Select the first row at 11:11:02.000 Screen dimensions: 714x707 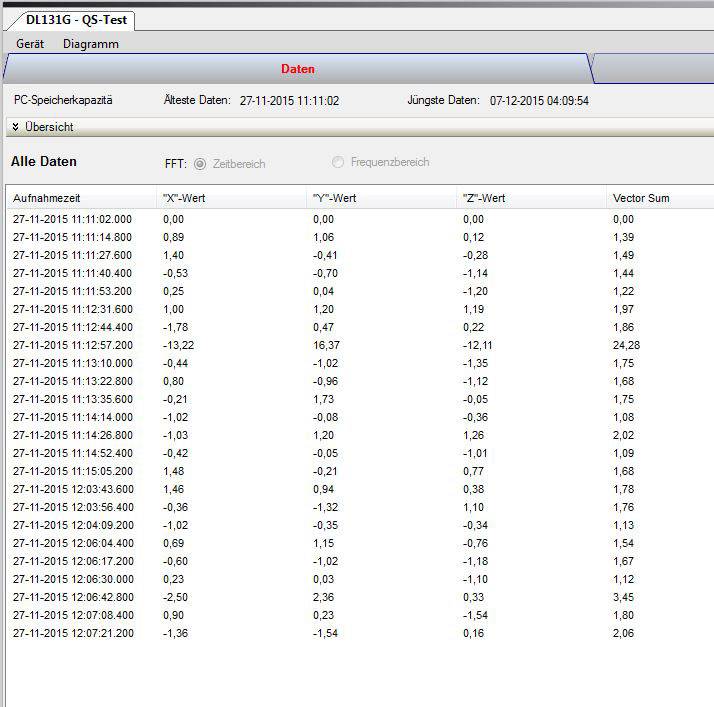72,218
